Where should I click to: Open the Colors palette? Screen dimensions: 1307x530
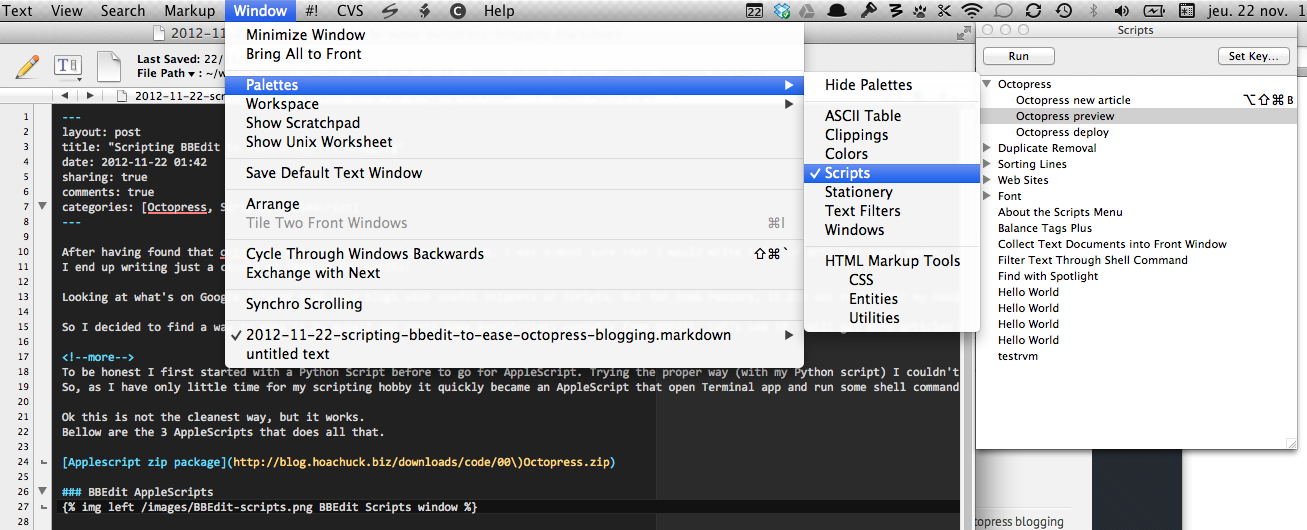(x=892, y=154)
